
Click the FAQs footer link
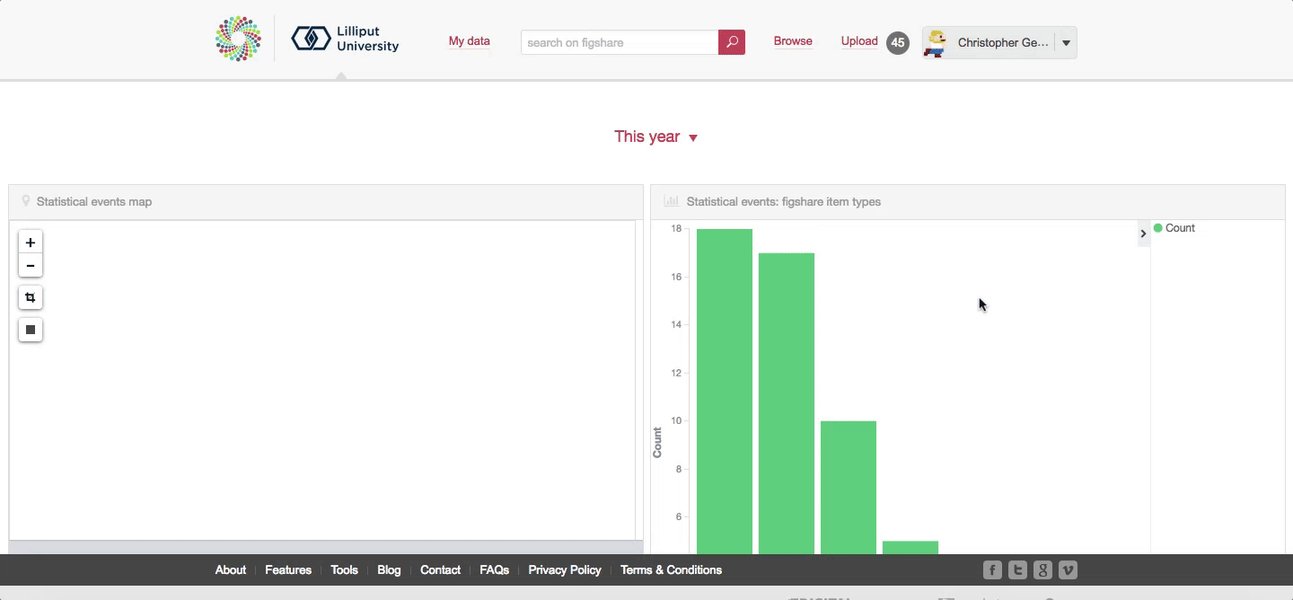click(494, 569)
